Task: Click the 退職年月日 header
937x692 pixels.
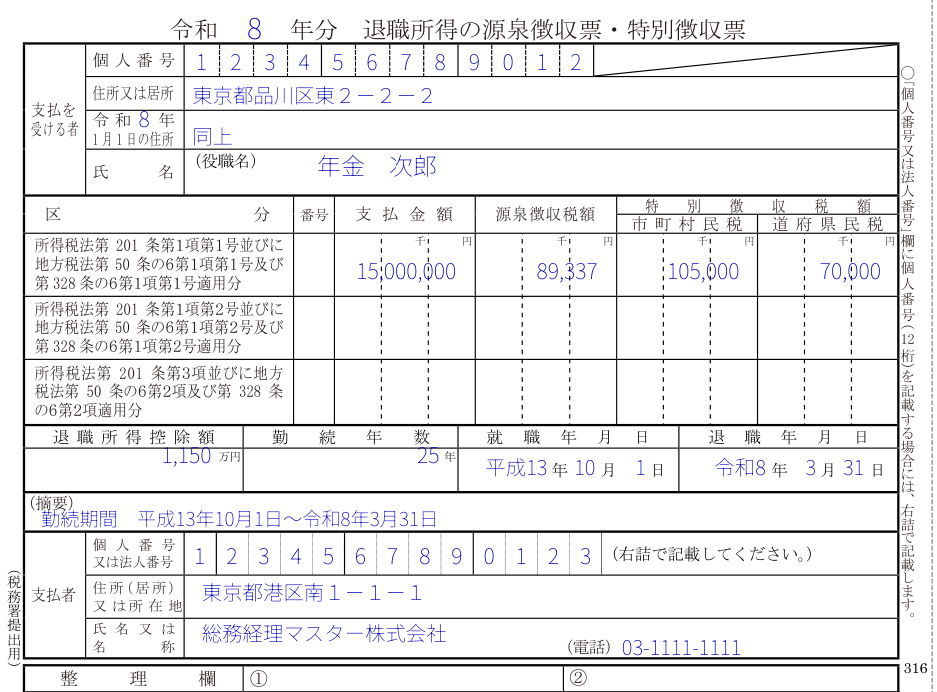Action: click(x=788, y=437)
